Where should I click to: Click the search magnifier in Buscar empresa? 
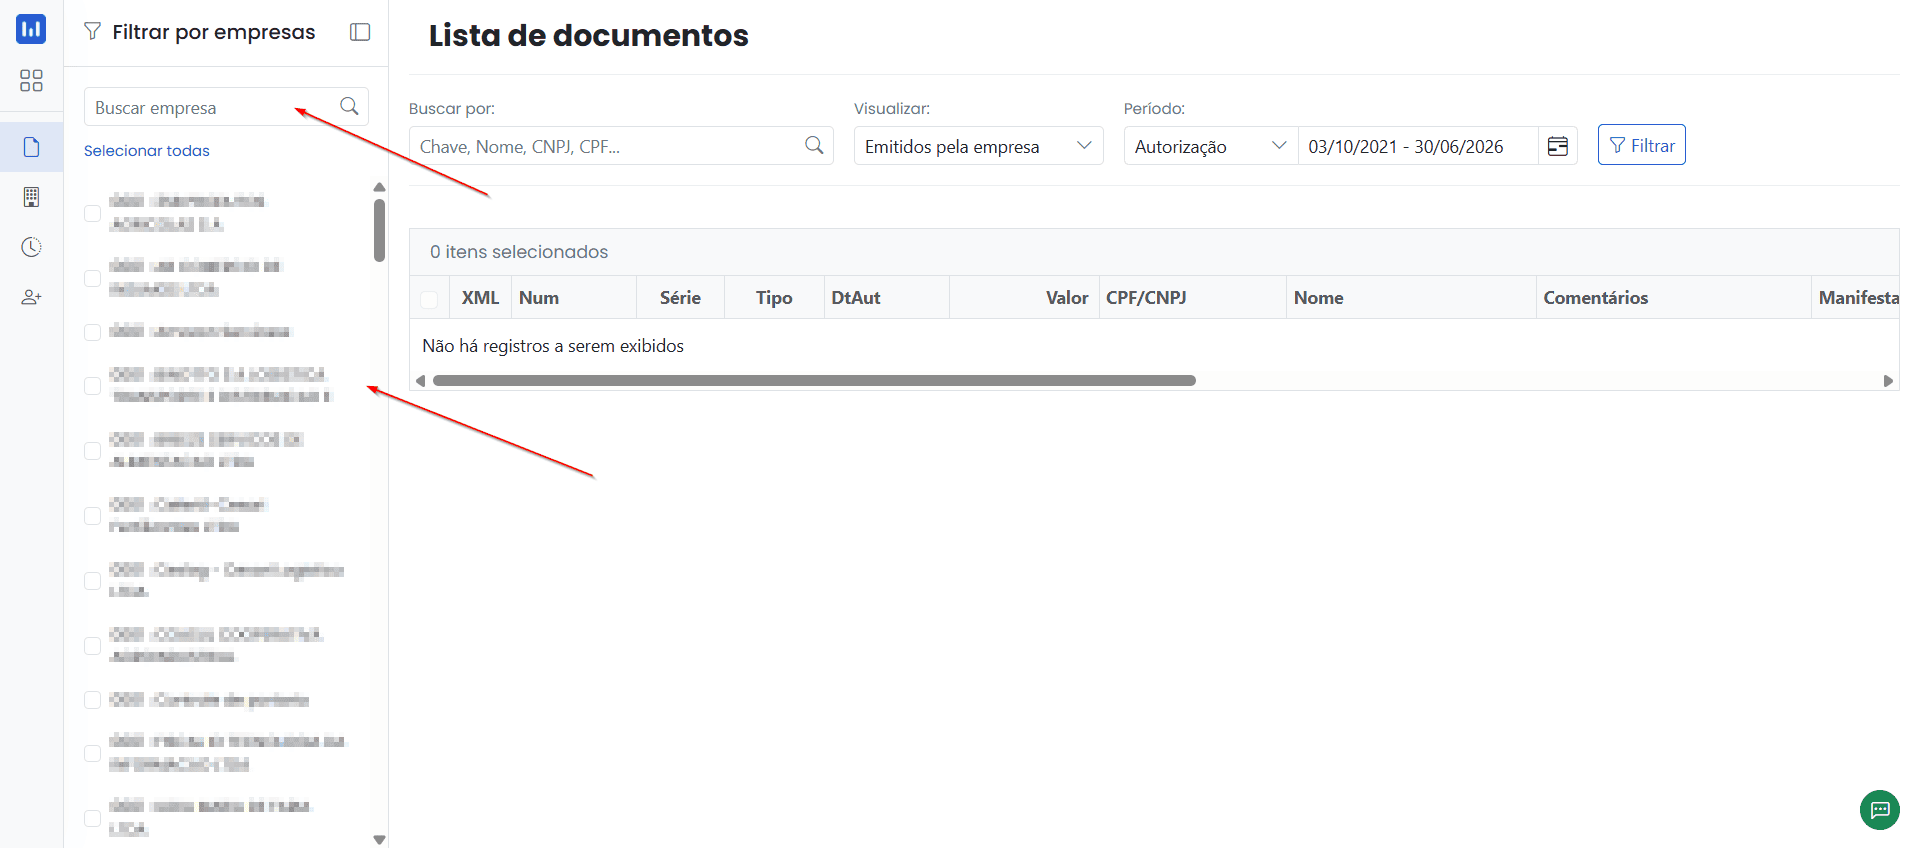[x=349, y=106]
